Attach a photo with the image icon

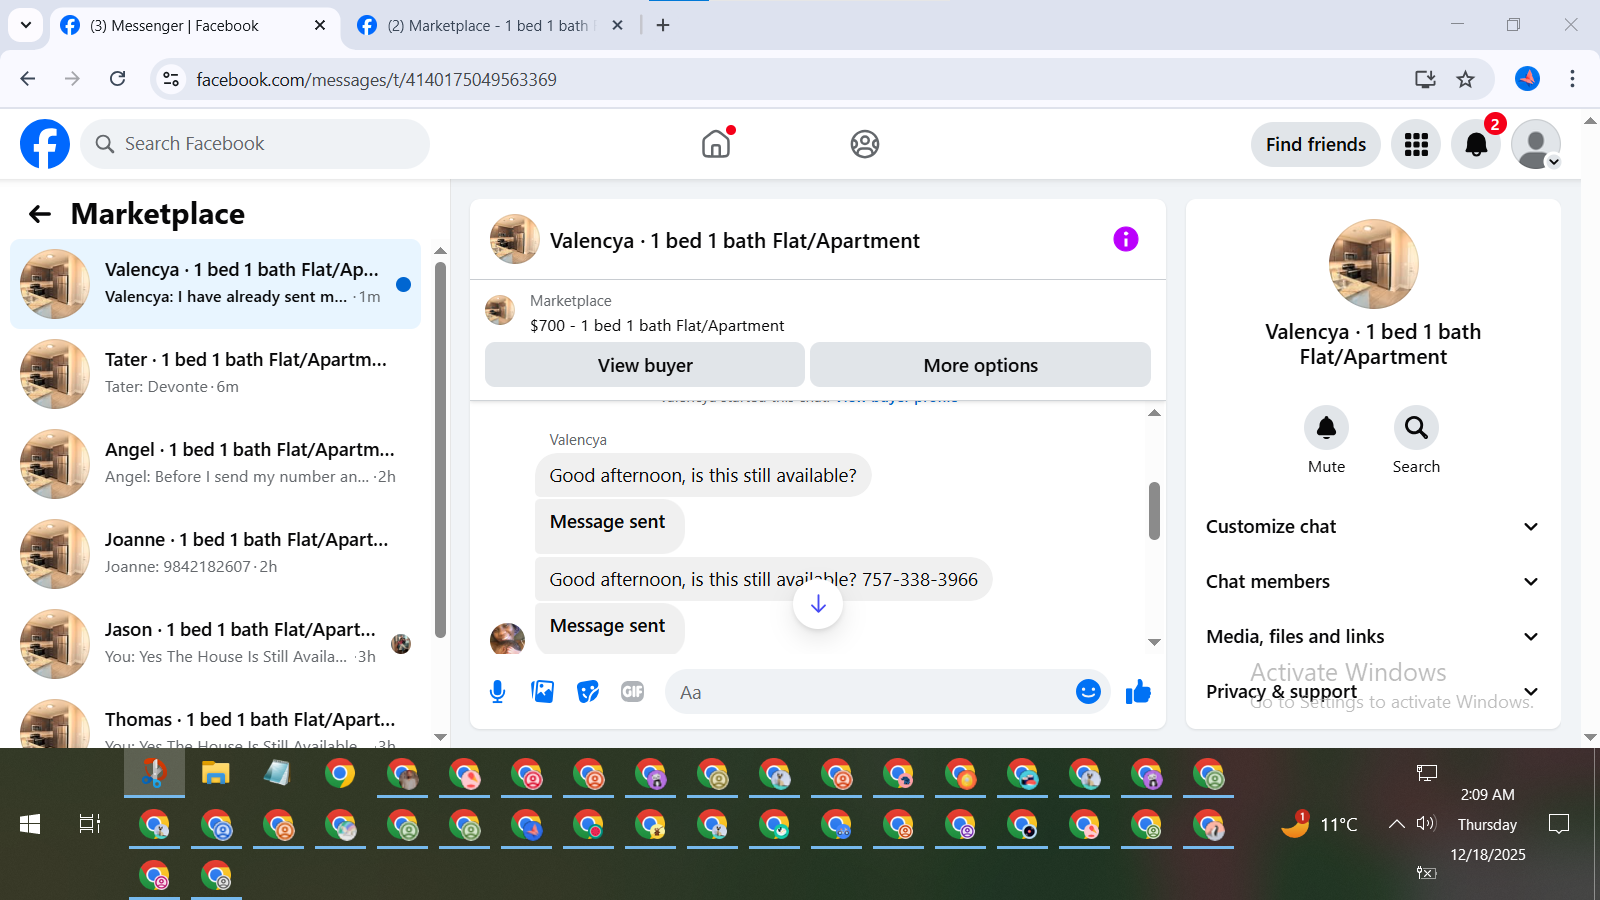point(543,692)
